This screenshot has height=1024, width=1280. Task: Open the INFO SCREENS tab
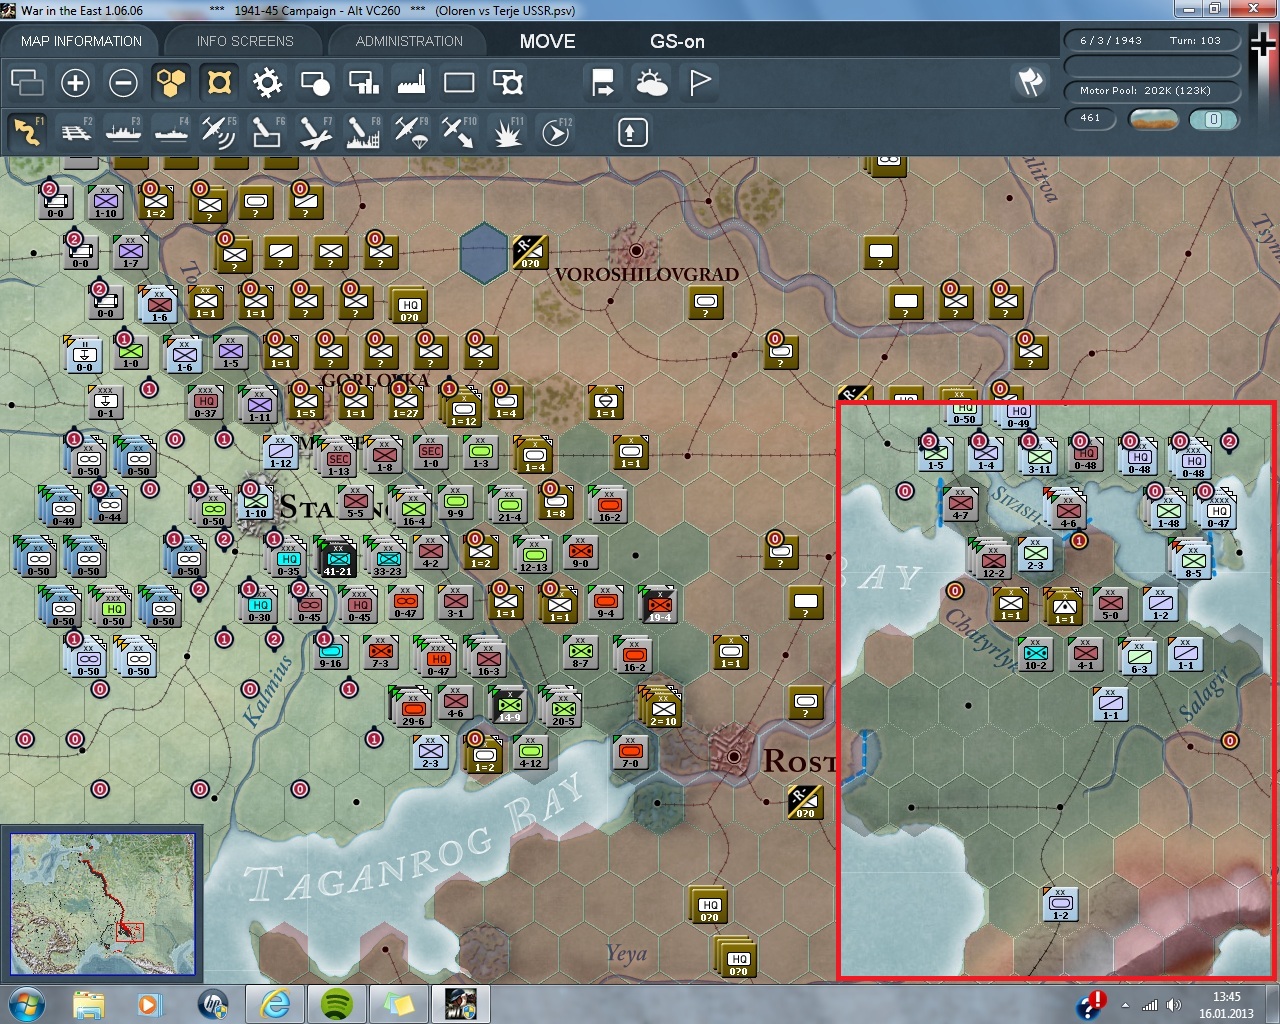(x=245, y=41)
